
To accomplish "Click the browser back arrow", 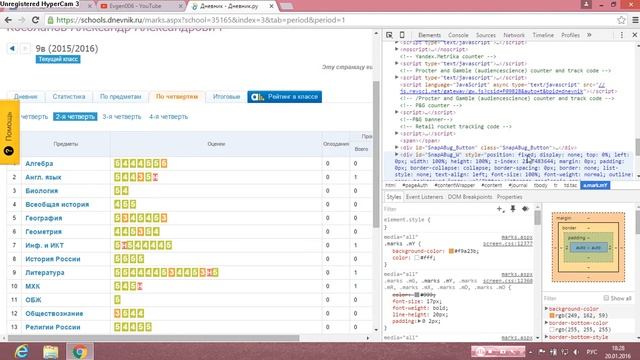I will 8,20.
